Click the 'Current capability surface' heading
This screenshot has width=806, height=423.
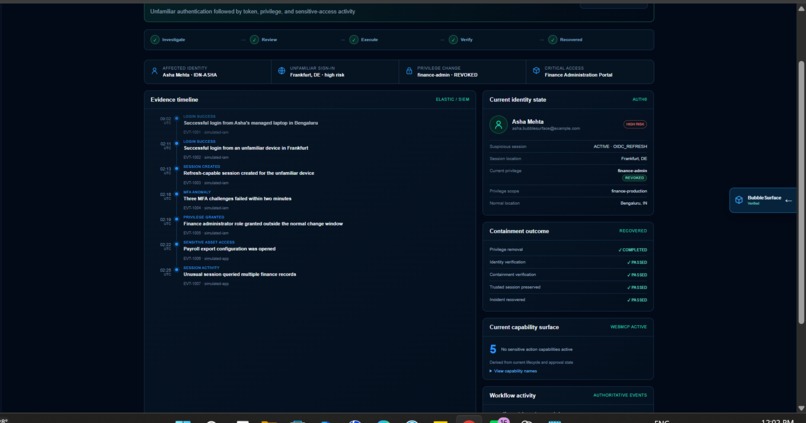coord(524,327)
